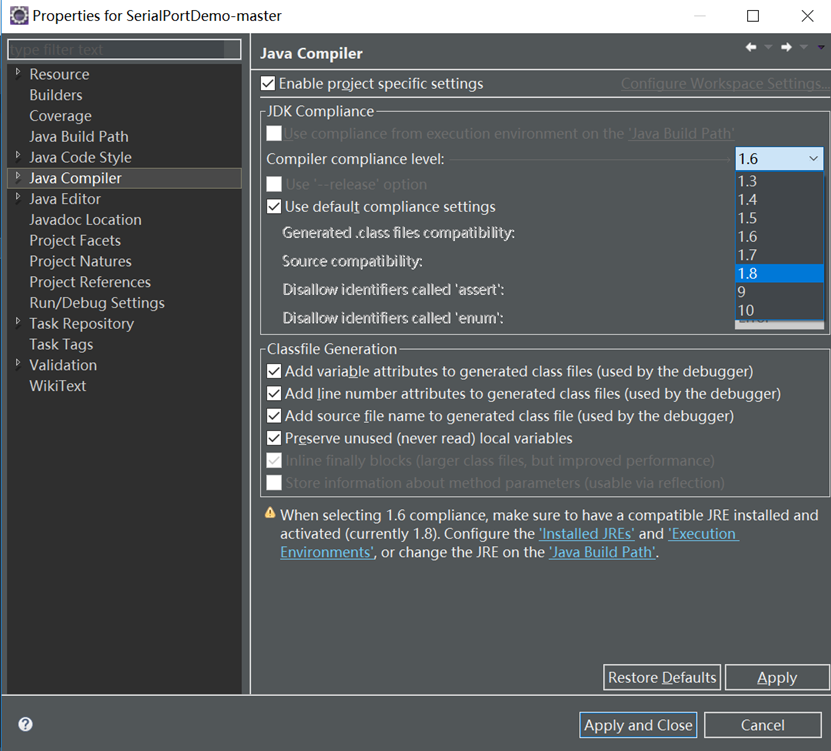Open help via the question mark icon

coord(24,724)
